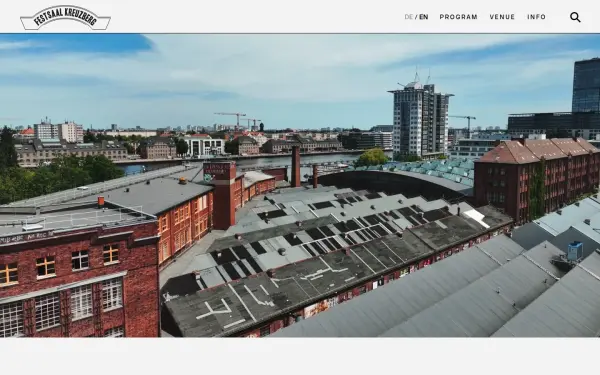Click the aerial rooftop hero image
Viewport: 600px width, 375px height.
[300, 186]
